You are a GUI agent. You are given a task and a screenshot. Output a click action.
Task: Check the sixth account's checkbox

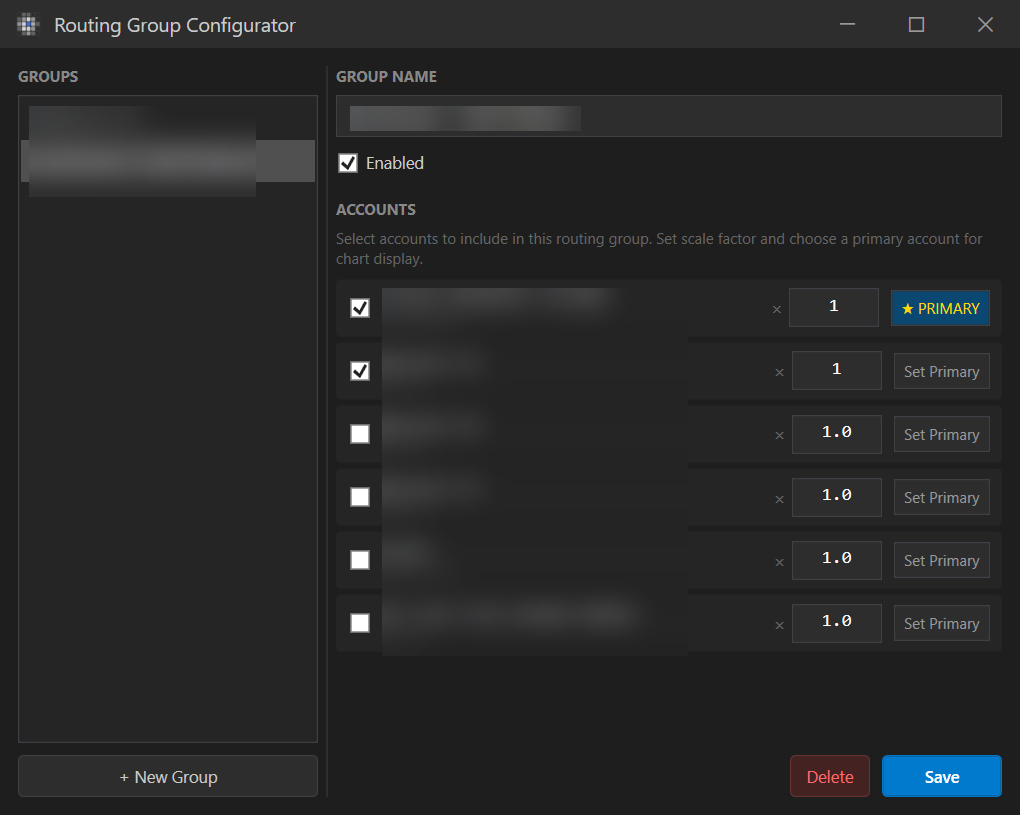coord(360,623)
